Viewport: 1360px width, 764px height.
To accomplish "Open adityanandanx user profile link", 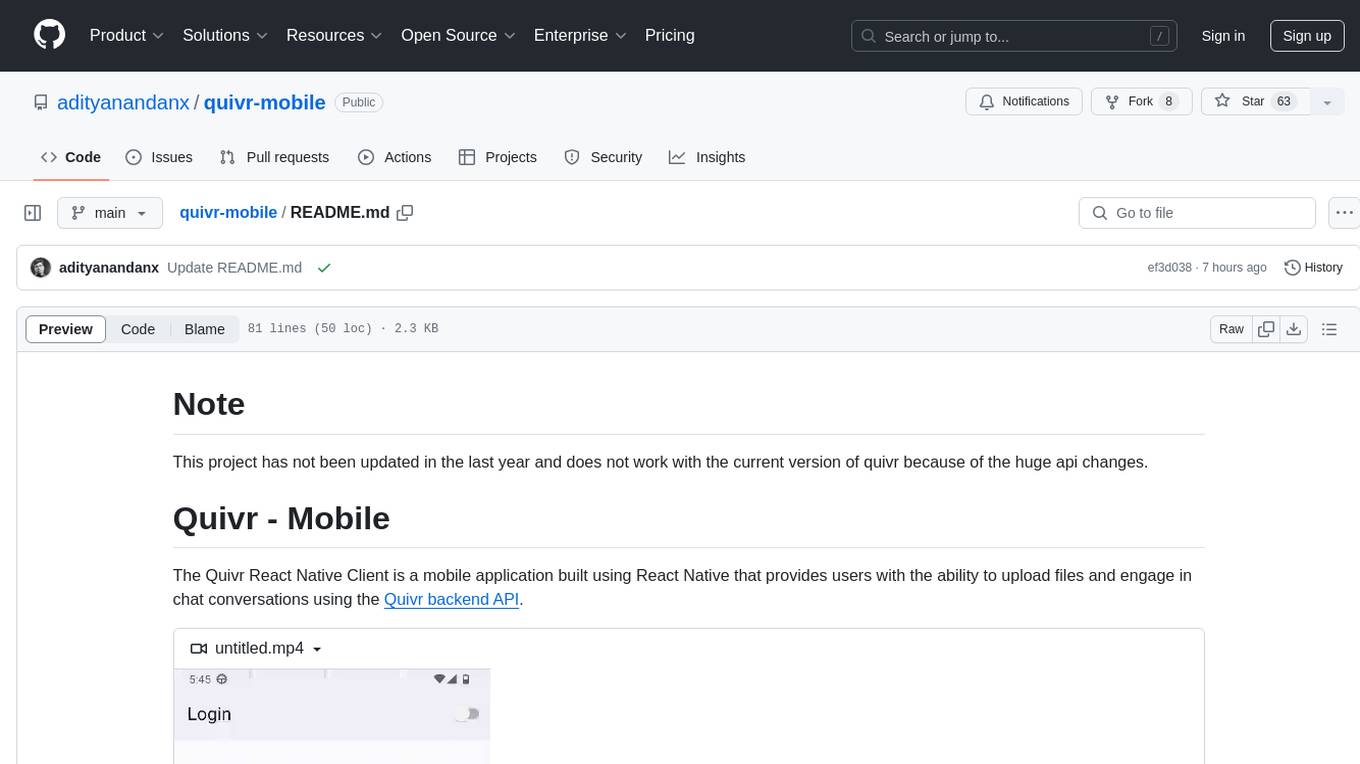I will [x=123, y=102].
